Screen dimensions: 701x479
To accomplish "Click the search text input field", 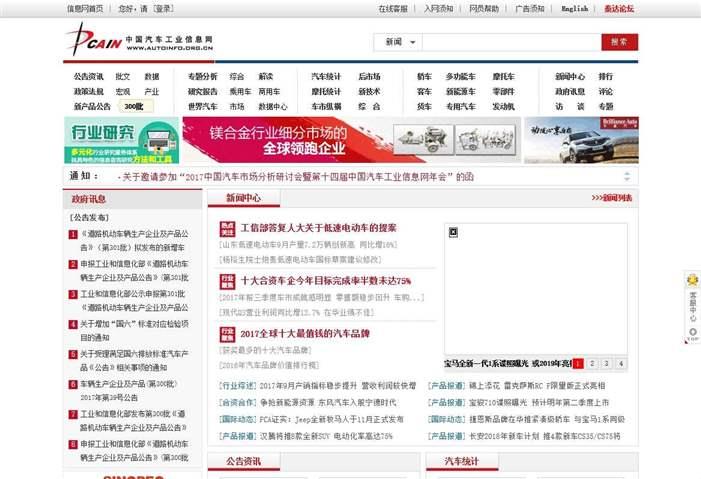I will pyautogui.click(x=510, y=42).
